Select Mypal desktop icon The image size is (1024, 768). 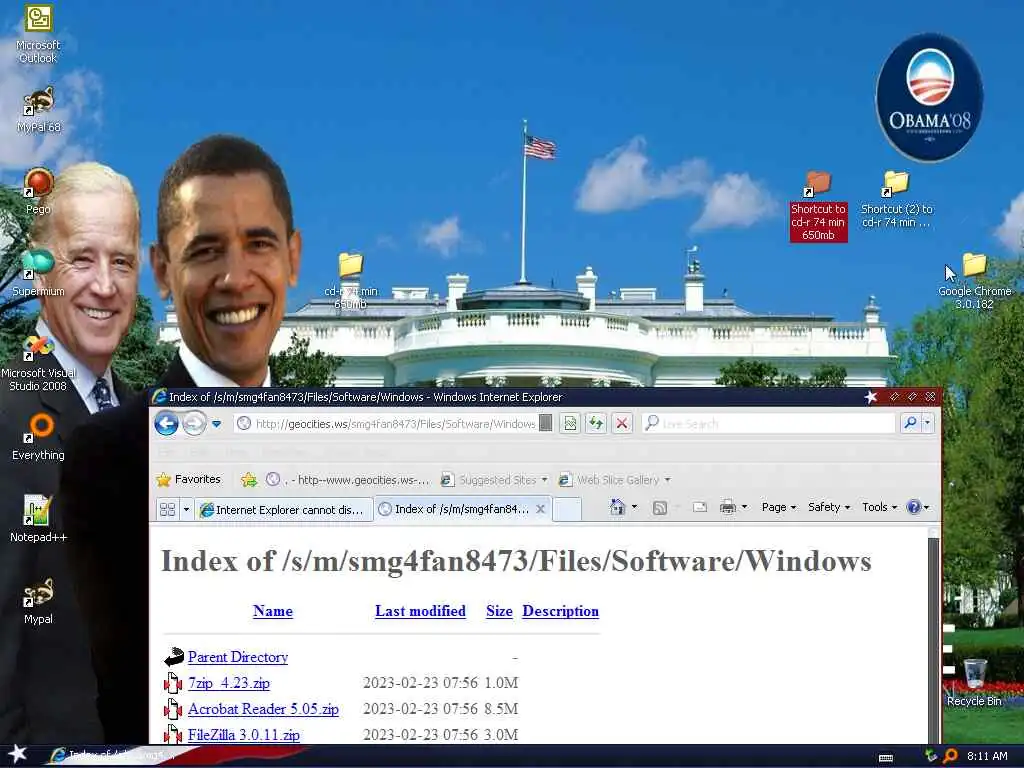tap(38, 601)
